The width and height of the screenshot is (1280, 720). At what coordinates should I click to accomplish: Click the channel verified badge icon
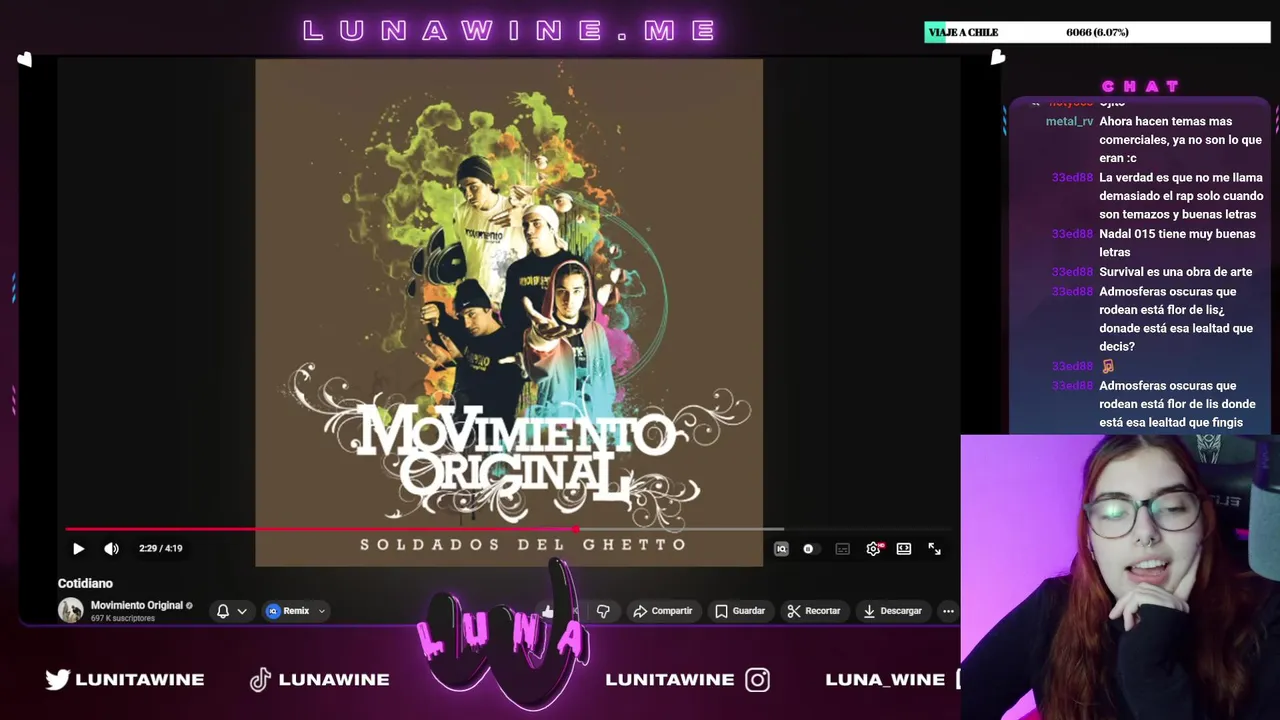coord(189,605)
